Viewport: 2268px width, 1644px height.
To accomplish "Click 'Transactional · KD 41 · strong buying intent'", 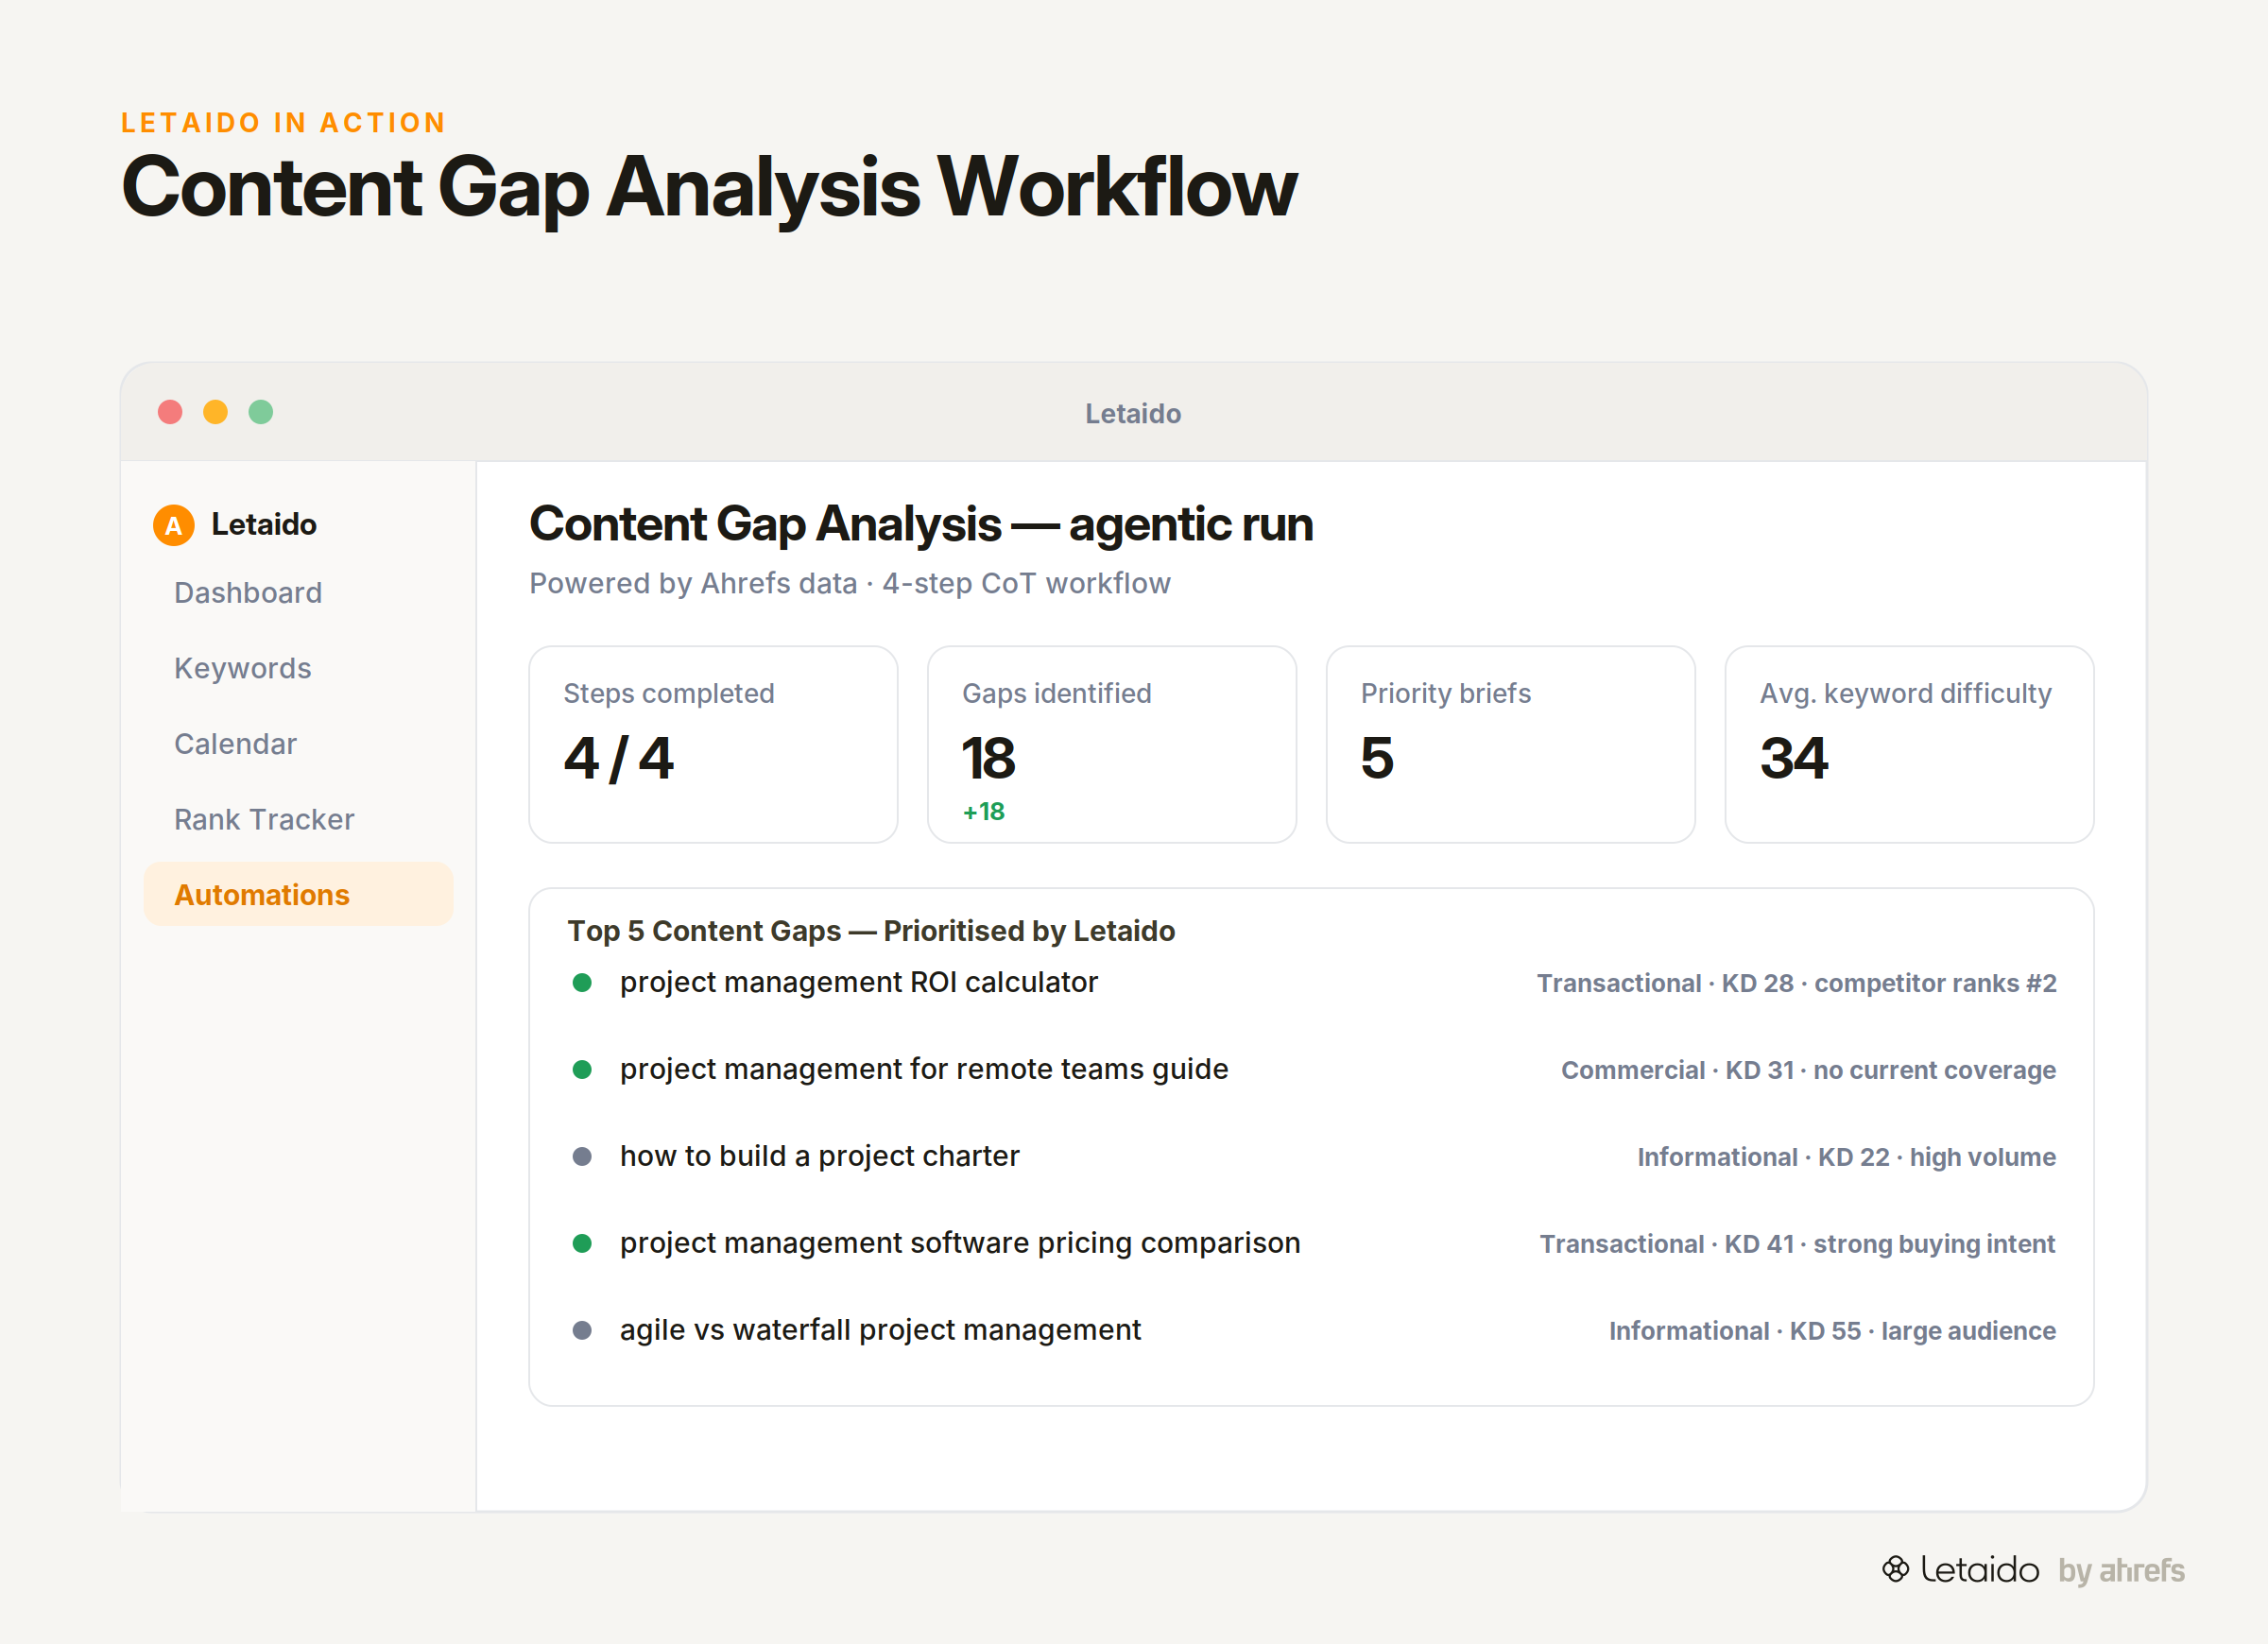I will 1798,1244.
